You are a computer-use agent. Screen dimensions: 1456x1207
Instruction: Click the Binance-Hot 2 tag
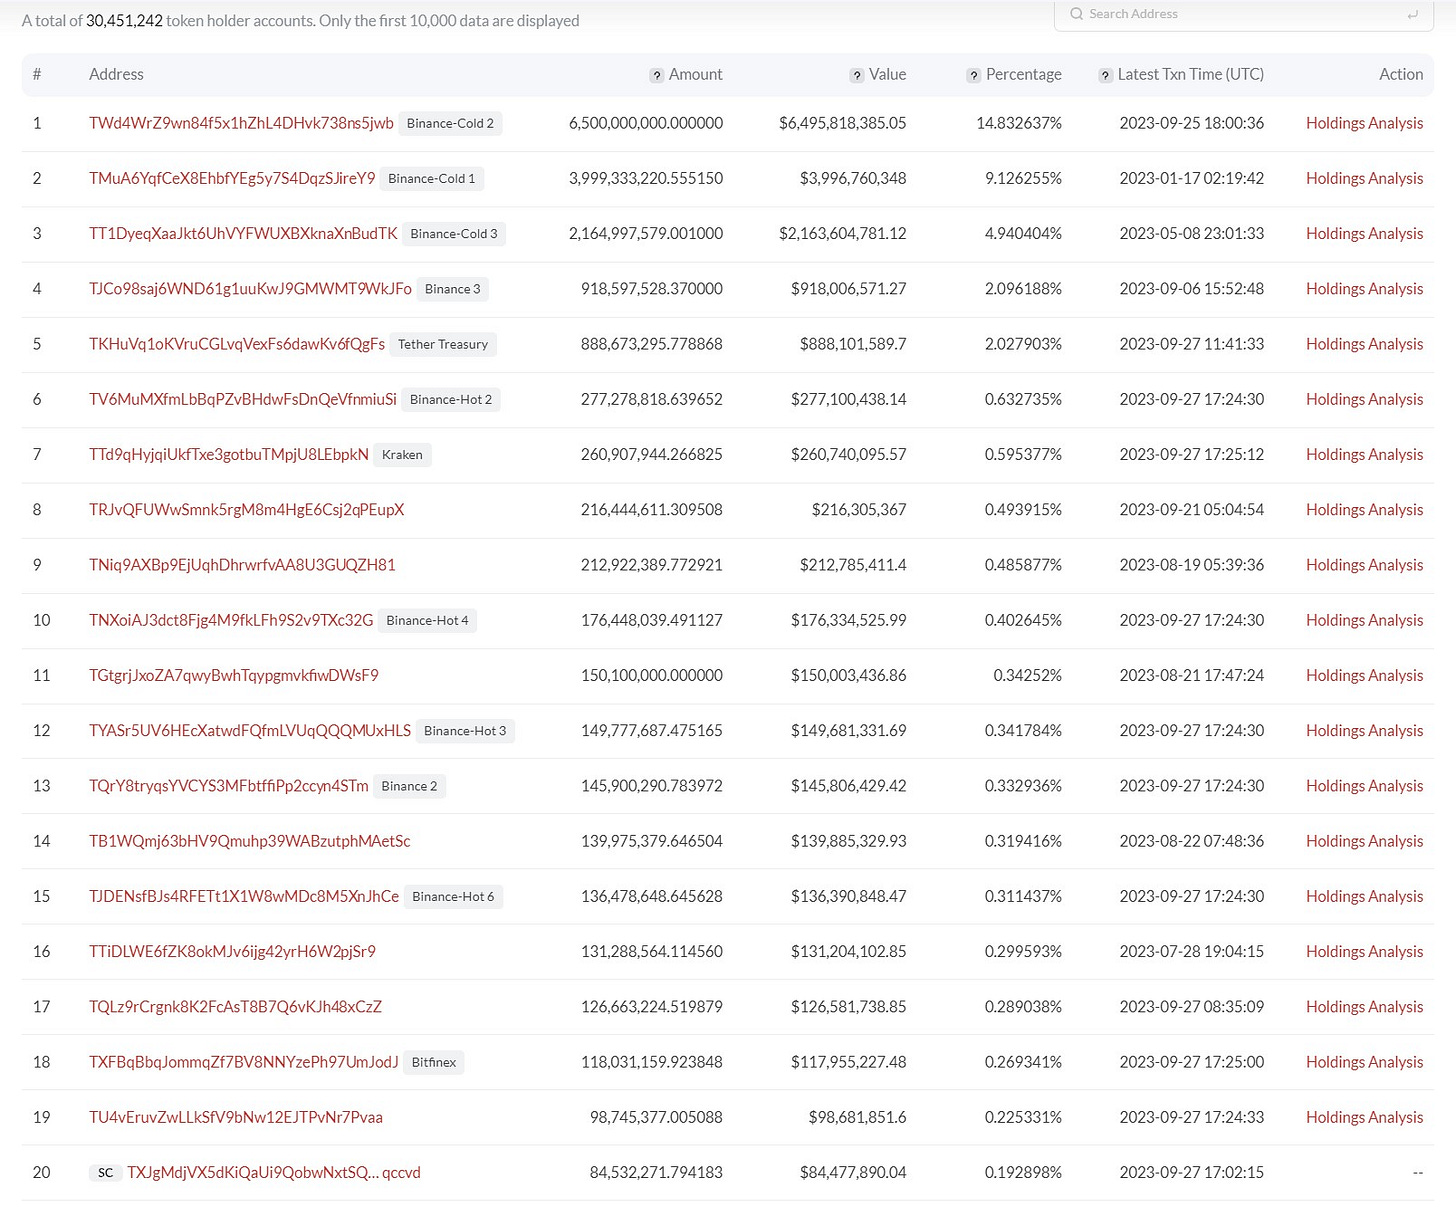[451, 399]
